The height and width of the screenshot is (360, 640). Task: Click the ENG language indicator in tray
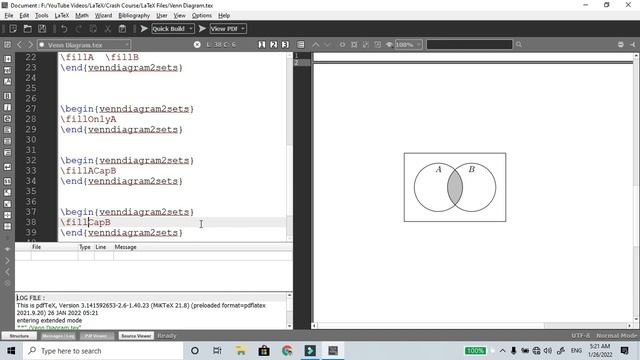click(576, 351)
